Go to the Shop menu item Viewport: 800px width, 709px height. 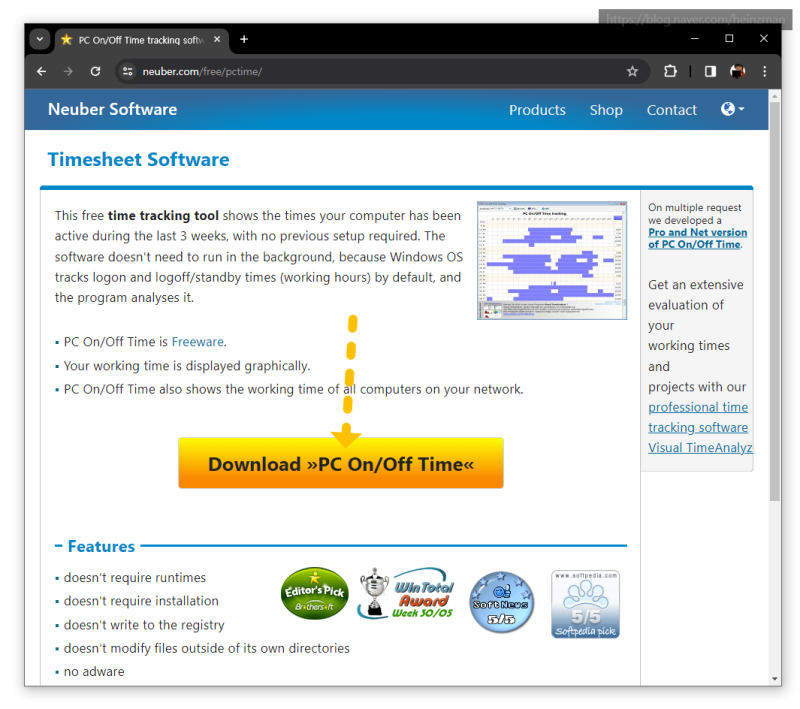[606, 110]
